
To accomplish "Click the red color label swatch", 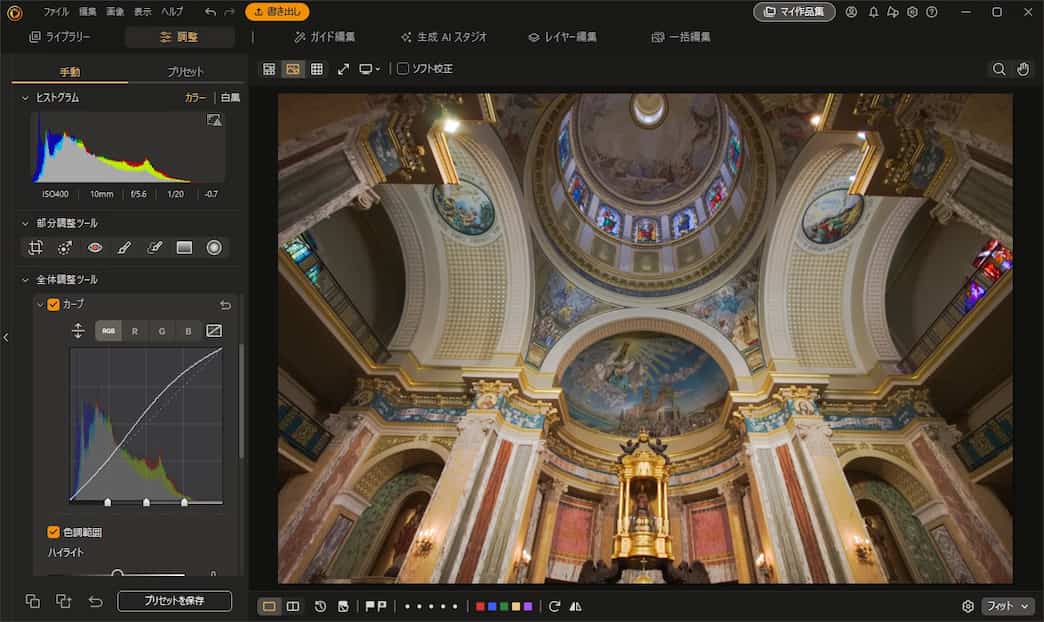I will [481, 606].
